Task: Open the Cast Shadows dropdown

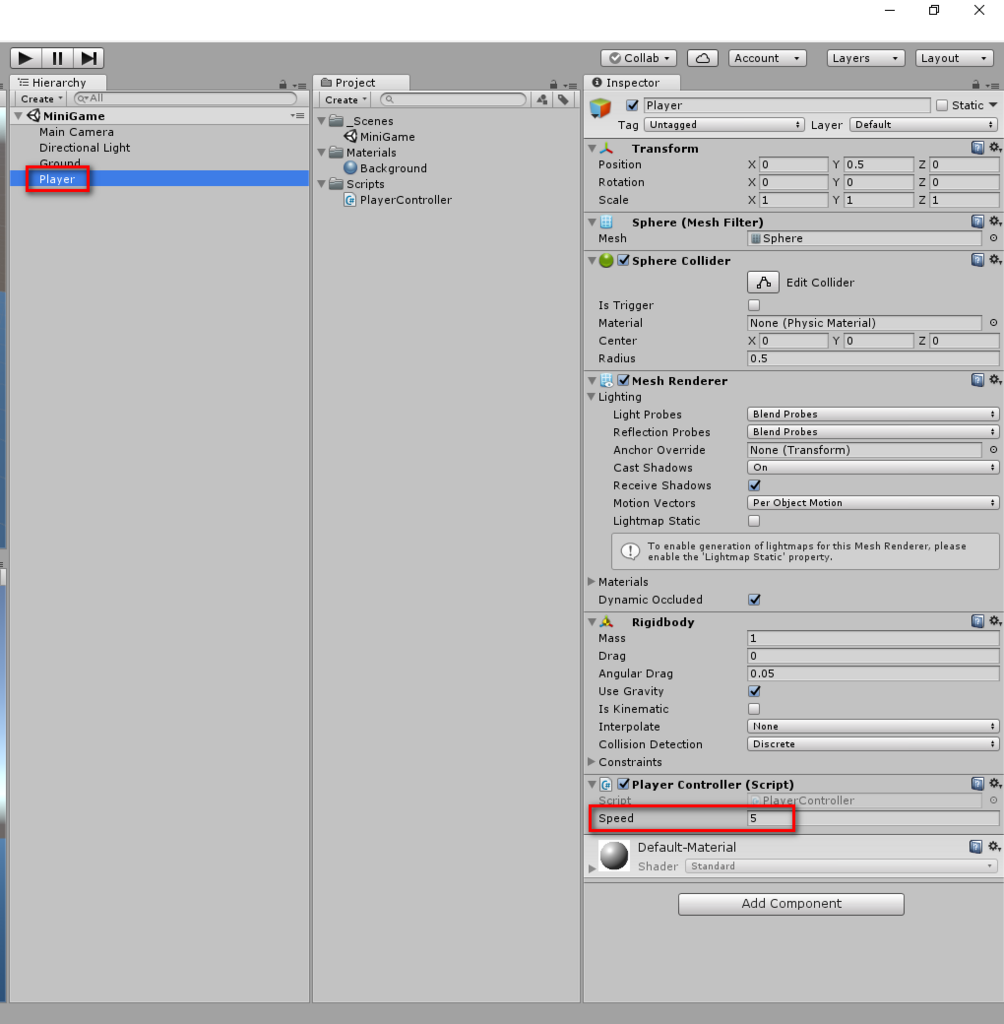Action: tap(873, 468)
